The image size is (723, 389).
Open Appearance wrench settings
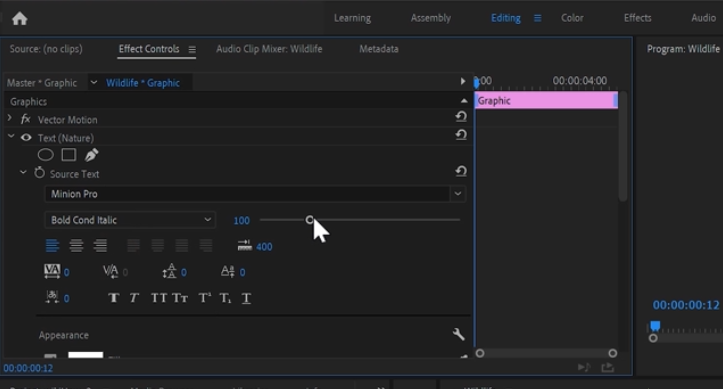point(458,334)
